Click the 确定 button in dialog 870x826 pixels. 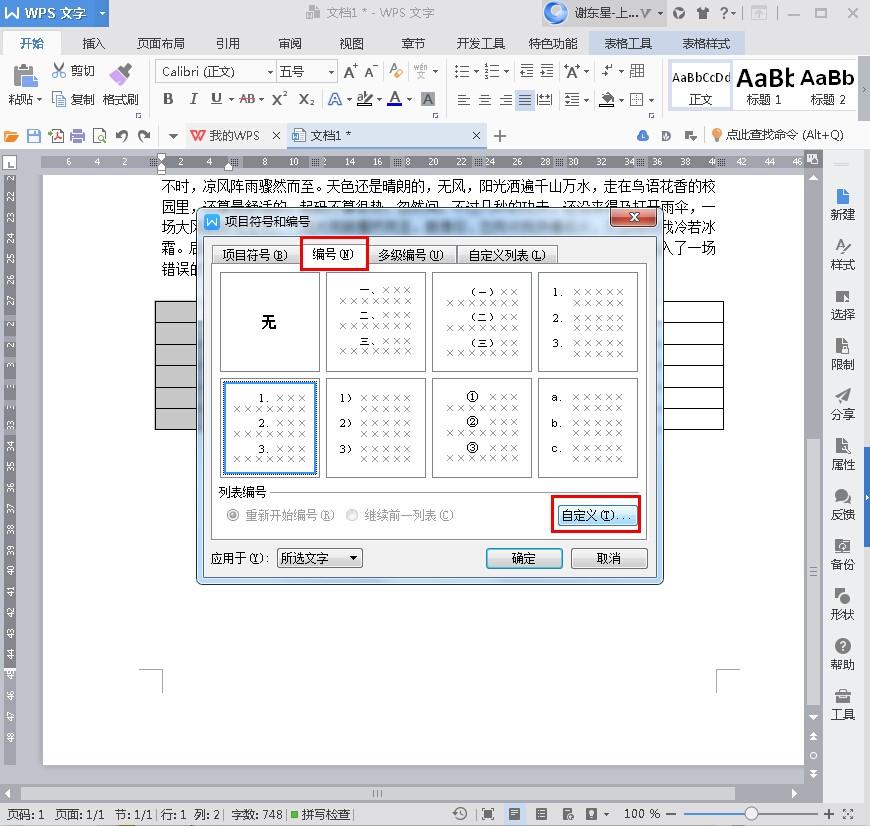[x=524, y=558]
